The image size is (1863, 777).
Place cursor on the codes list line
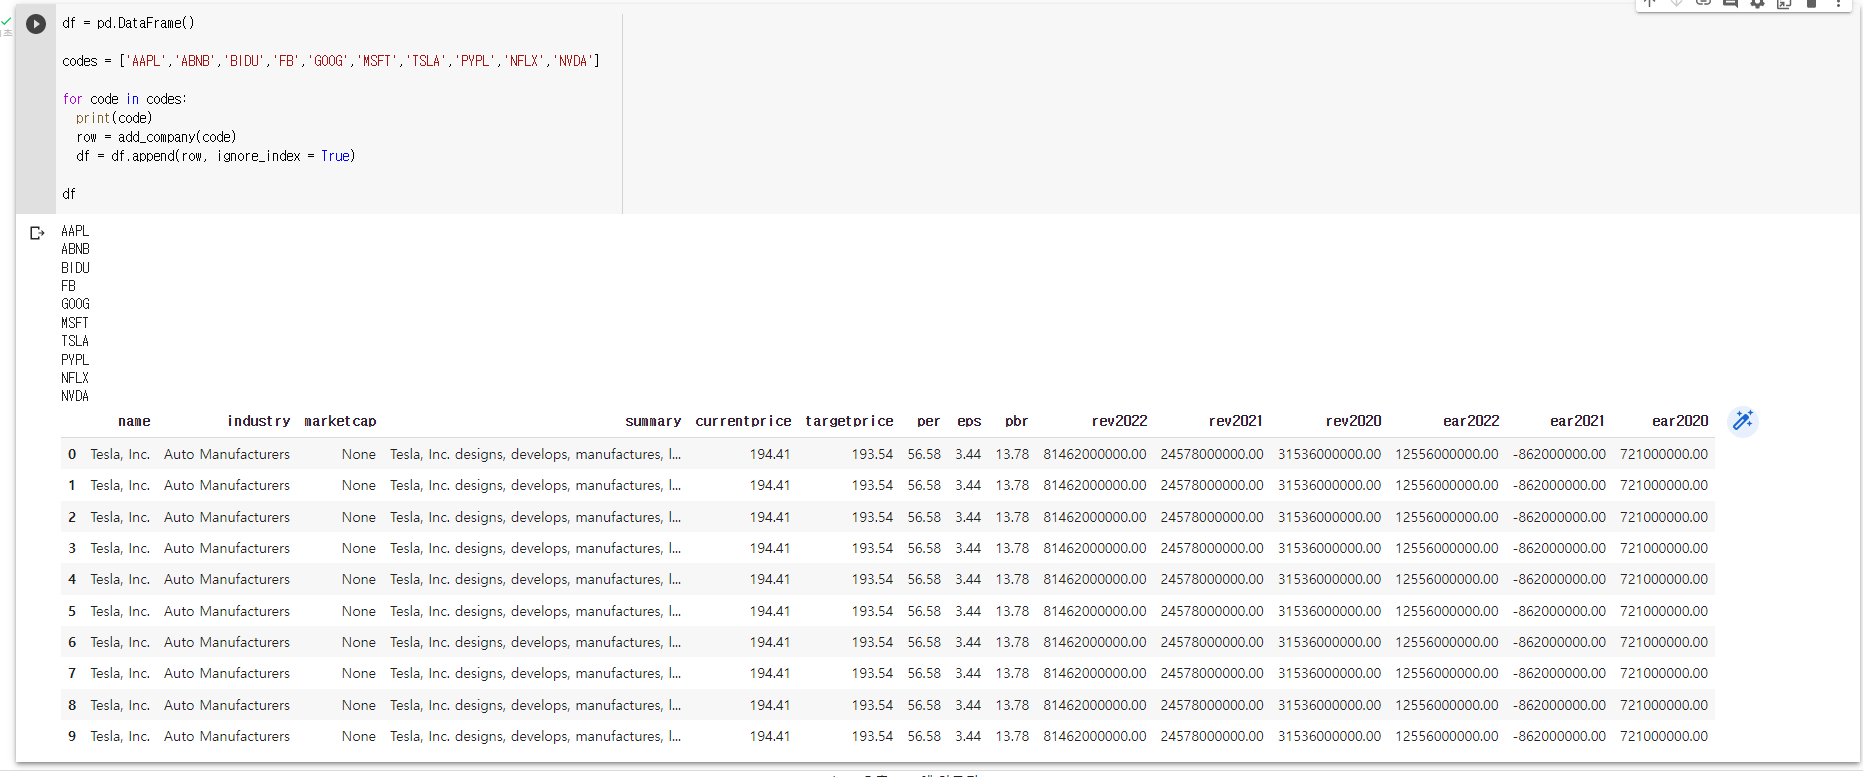pos(331,61)
